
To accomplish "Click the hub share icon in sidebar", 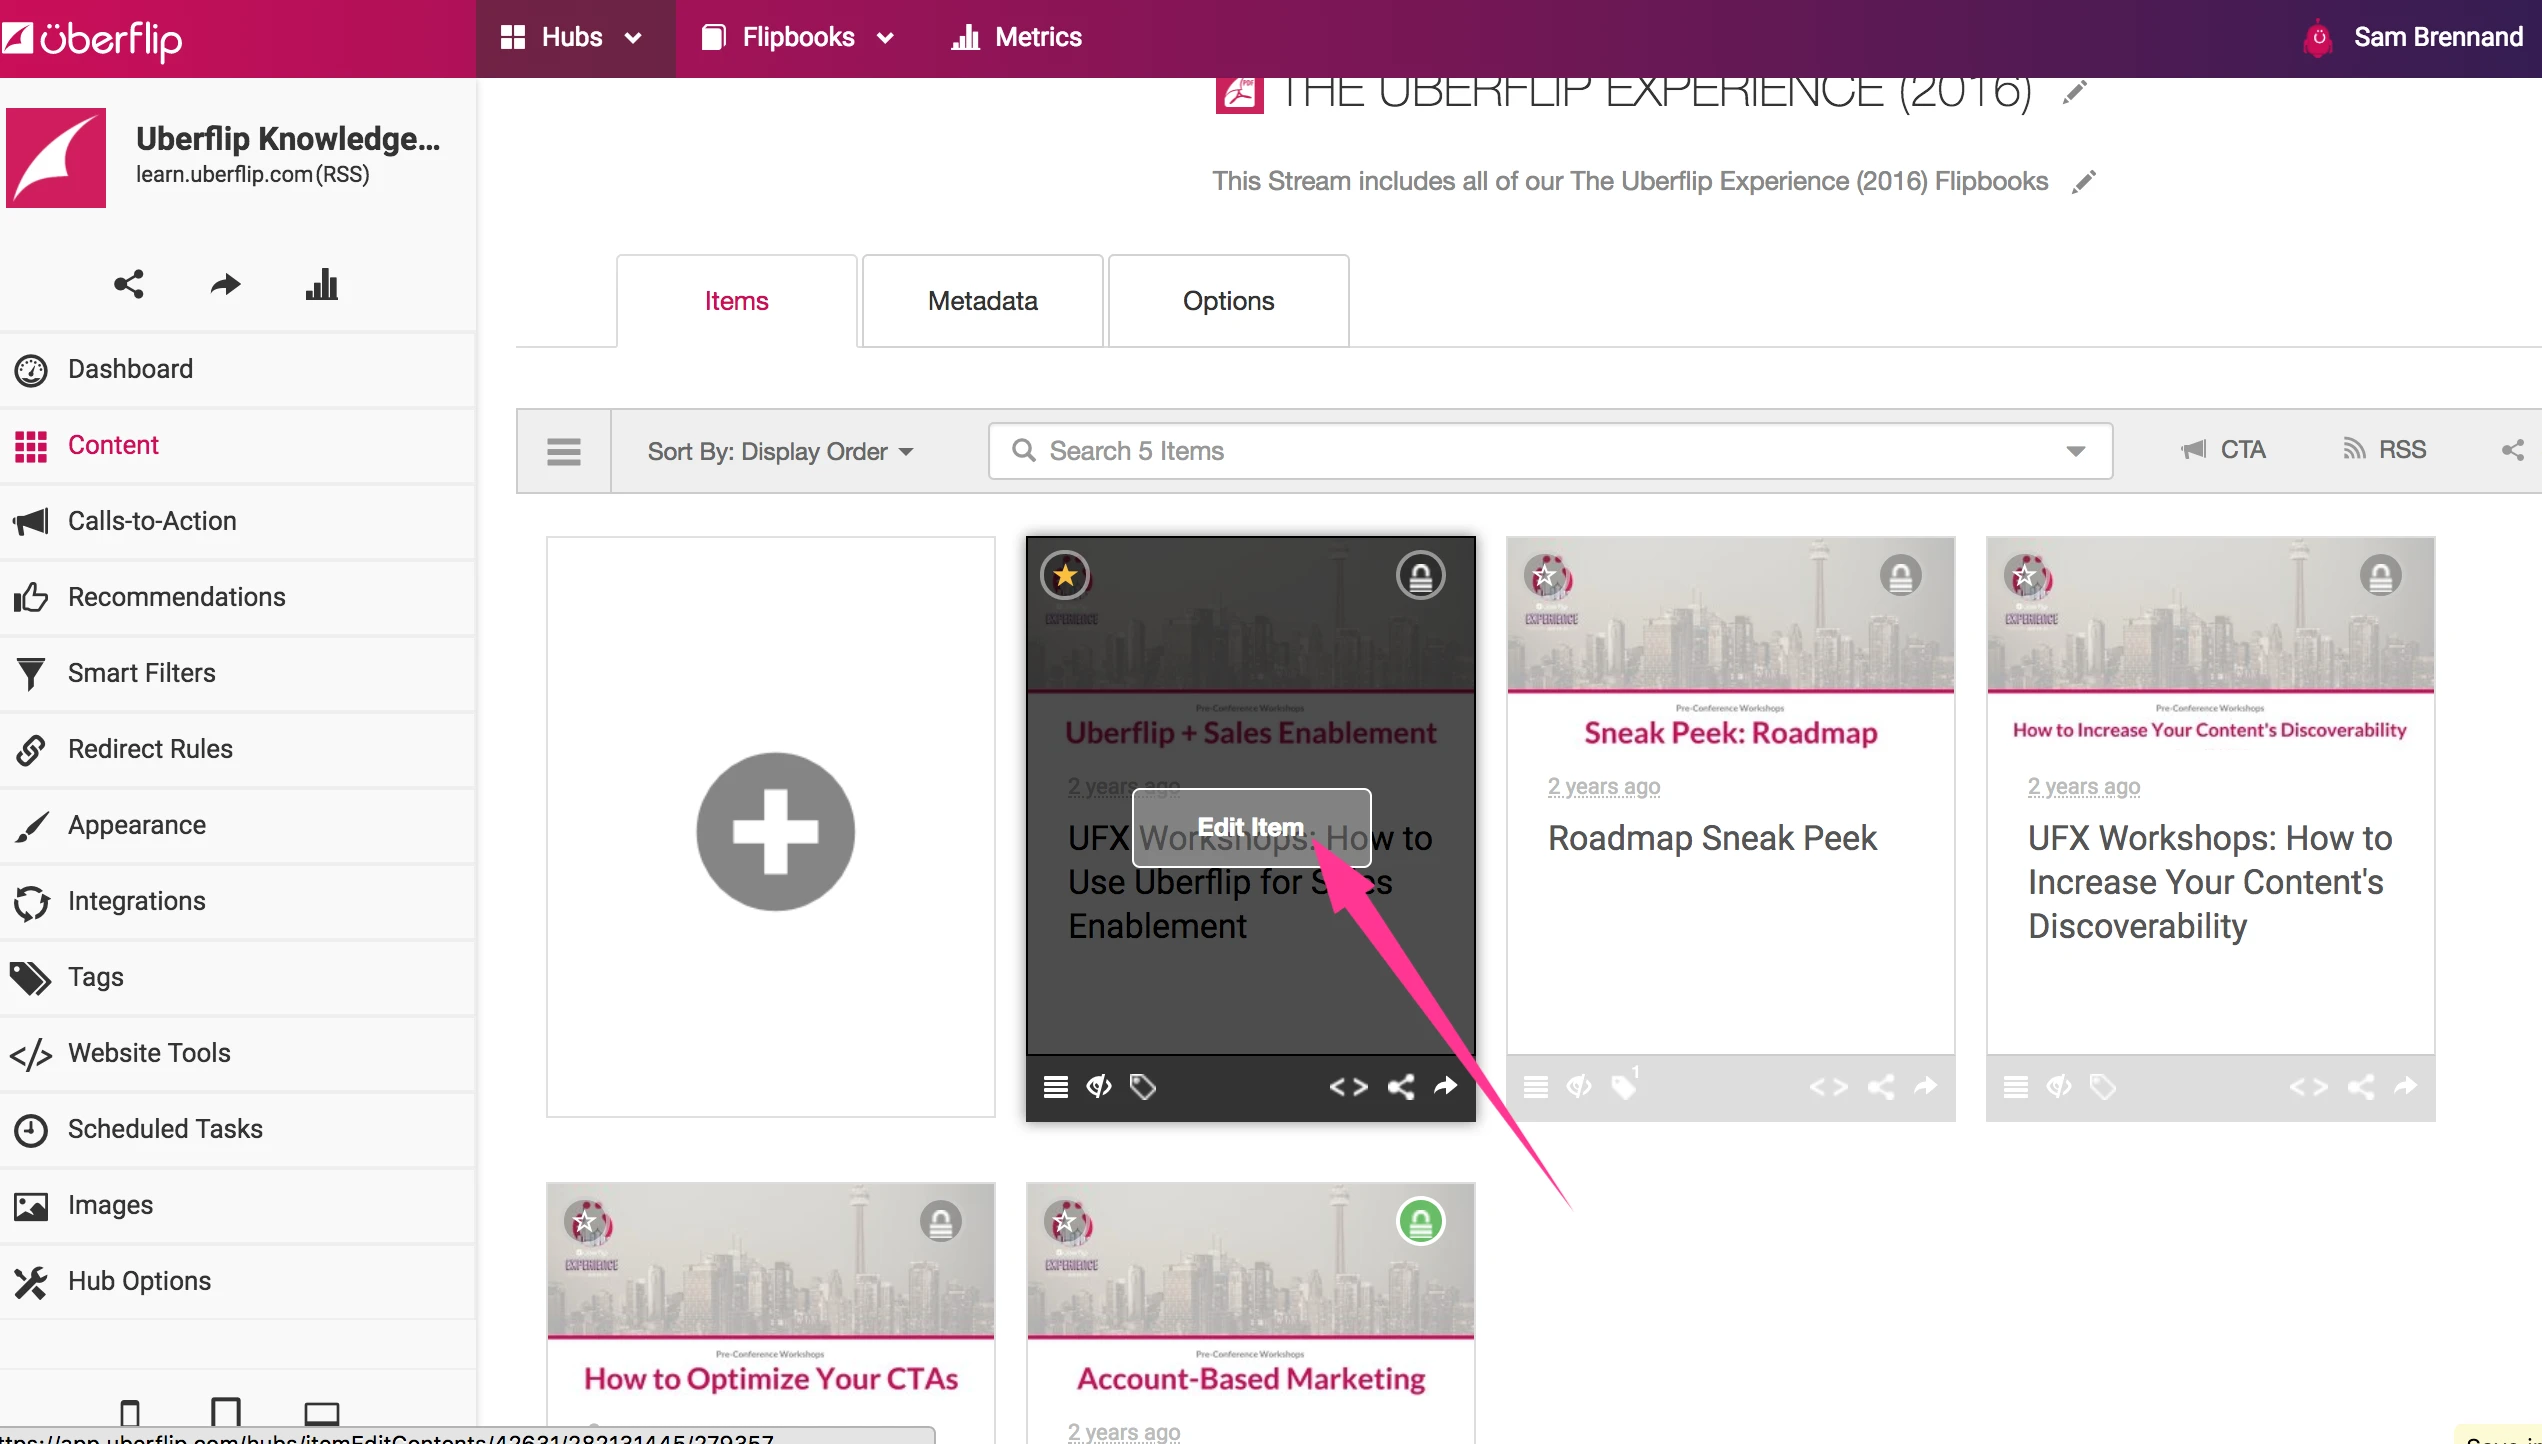I will 129,284.
